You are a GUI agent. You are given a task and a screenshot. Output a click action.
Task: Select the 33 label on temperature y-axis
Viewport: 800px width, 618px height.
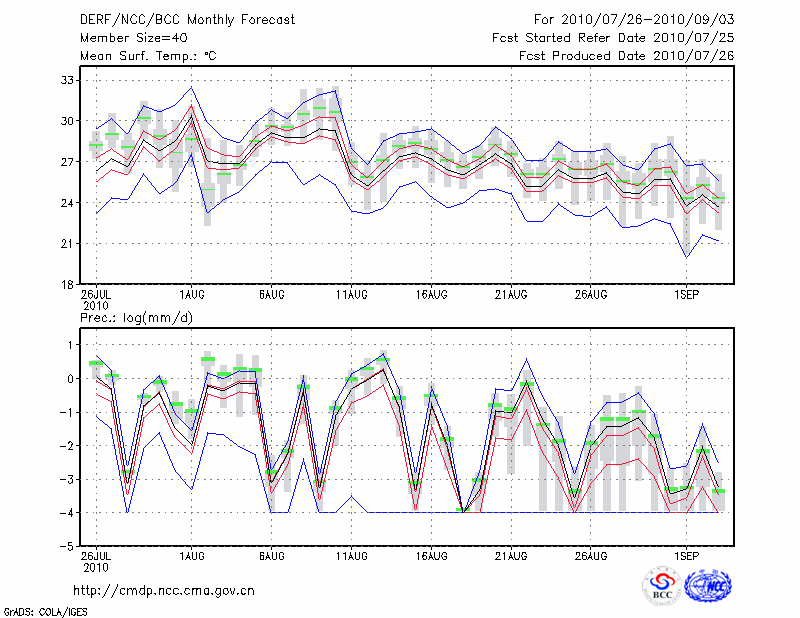click(x=68, y=79)
